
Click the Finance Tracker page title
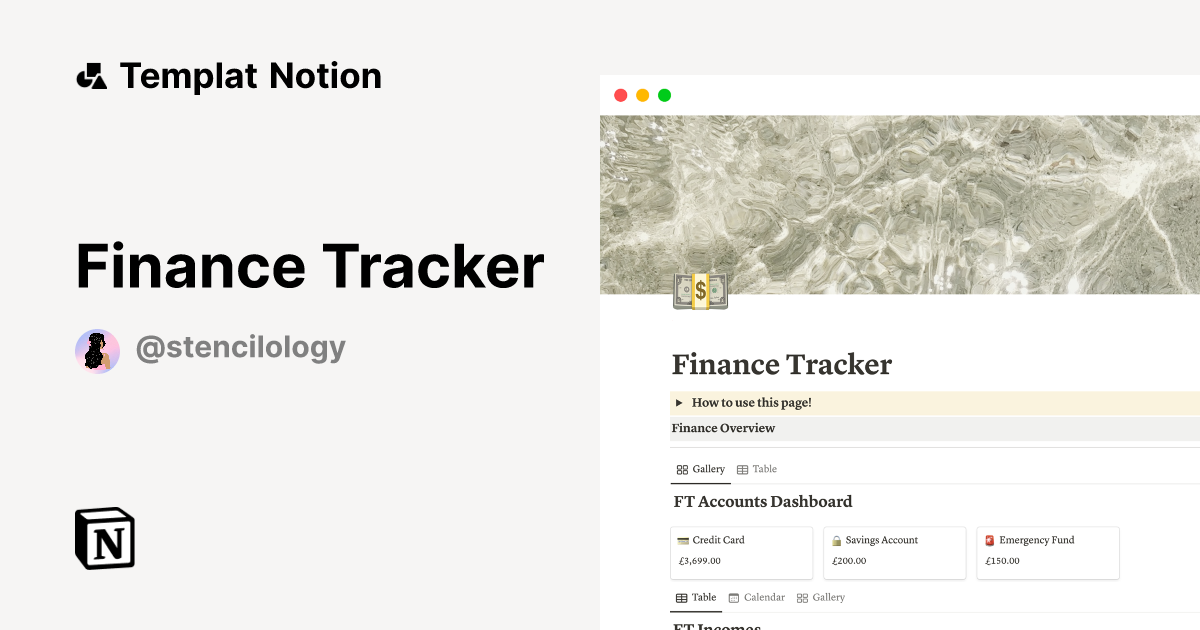pyautogui.click(x=782, y=364)
